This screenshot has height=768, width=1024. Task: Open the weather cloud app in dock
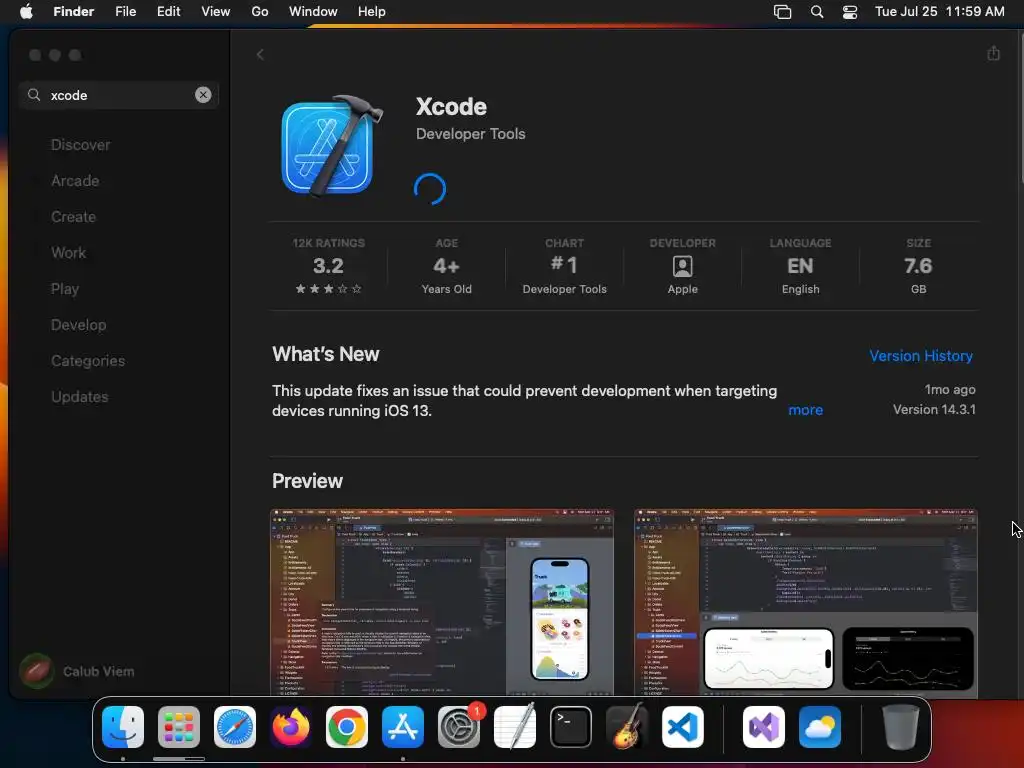coord(820,727)
